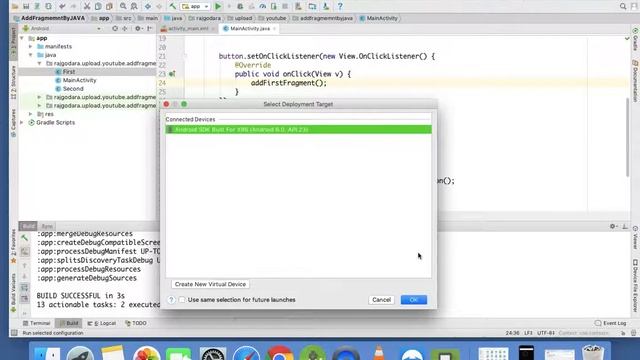Click MainActivity breadcrumb item
Image resolution: width=640 pixels, height=360 pixels.
pos(379,18)
